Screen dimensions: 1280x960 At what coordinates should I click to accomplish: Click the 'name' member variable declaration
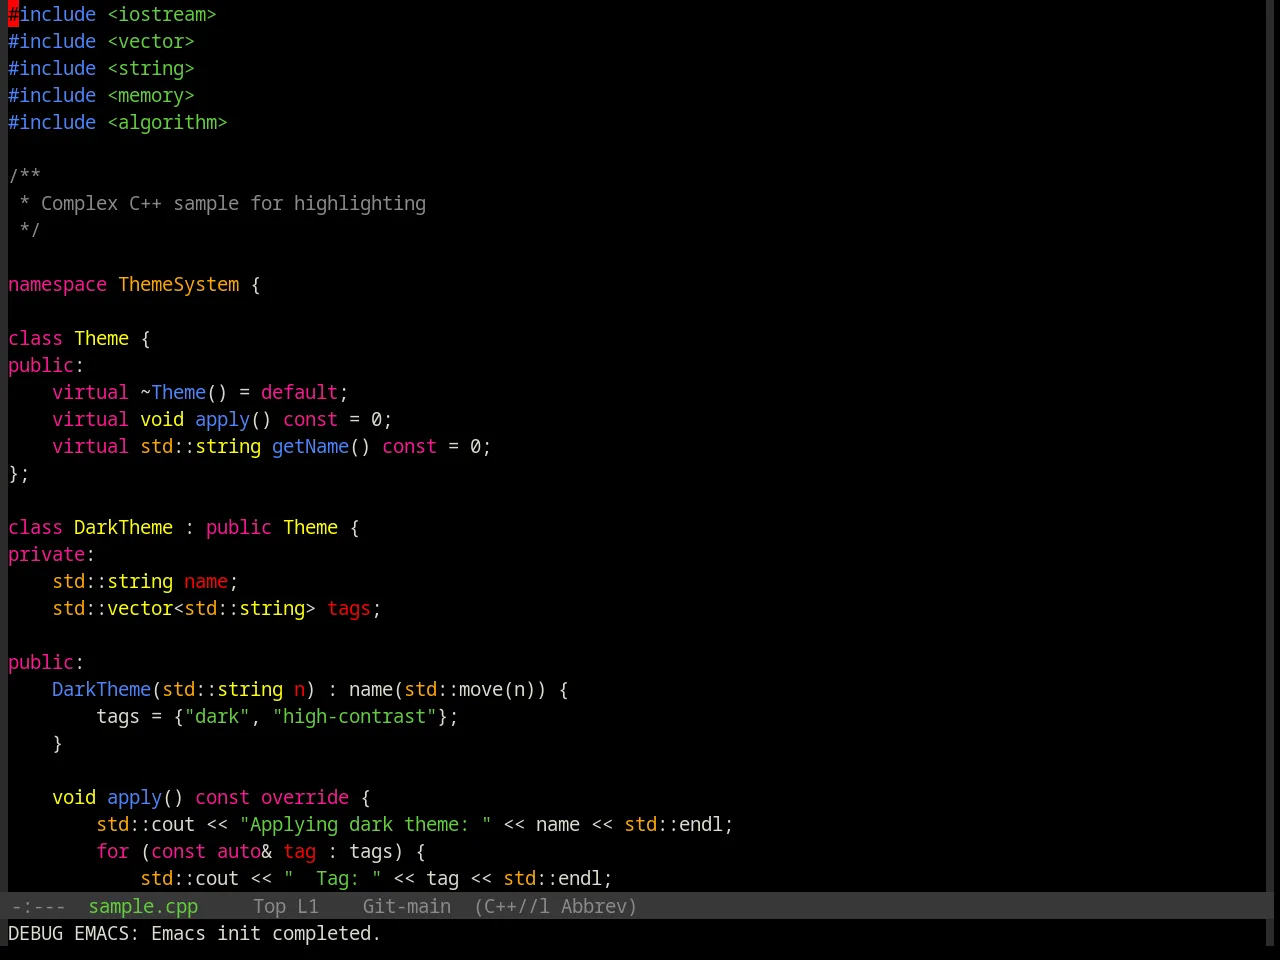(206, 581)
